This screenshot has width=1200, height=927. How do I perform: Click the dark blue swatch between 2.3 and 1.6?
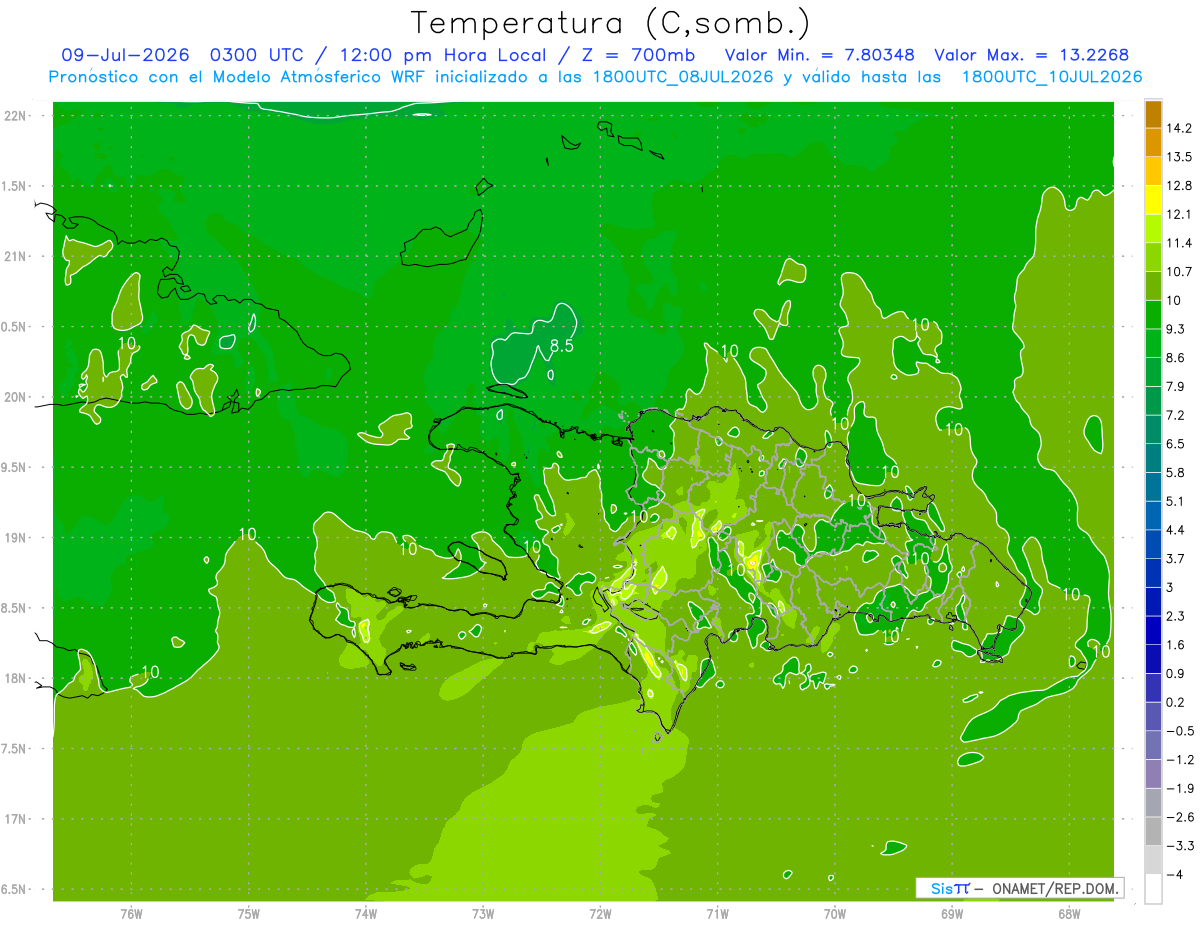coord(1153,630)
